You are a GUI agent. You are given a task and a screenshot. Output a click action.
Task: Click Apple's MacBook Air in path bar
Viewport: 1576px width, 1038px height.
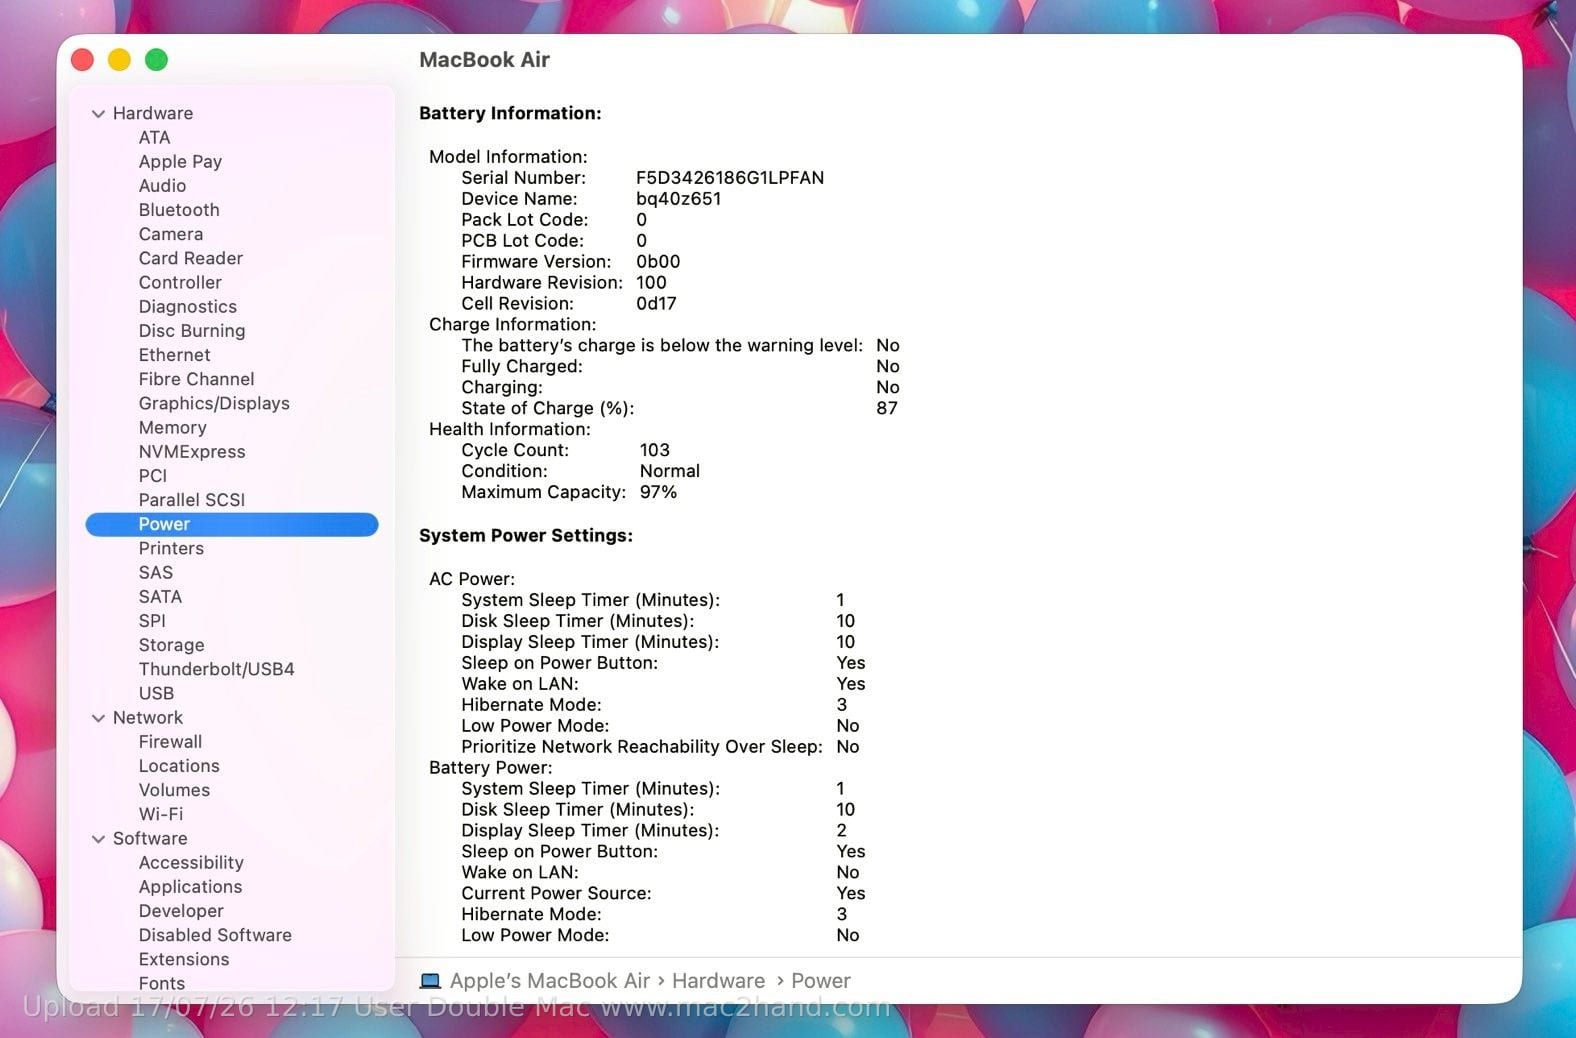click(550, 981)
